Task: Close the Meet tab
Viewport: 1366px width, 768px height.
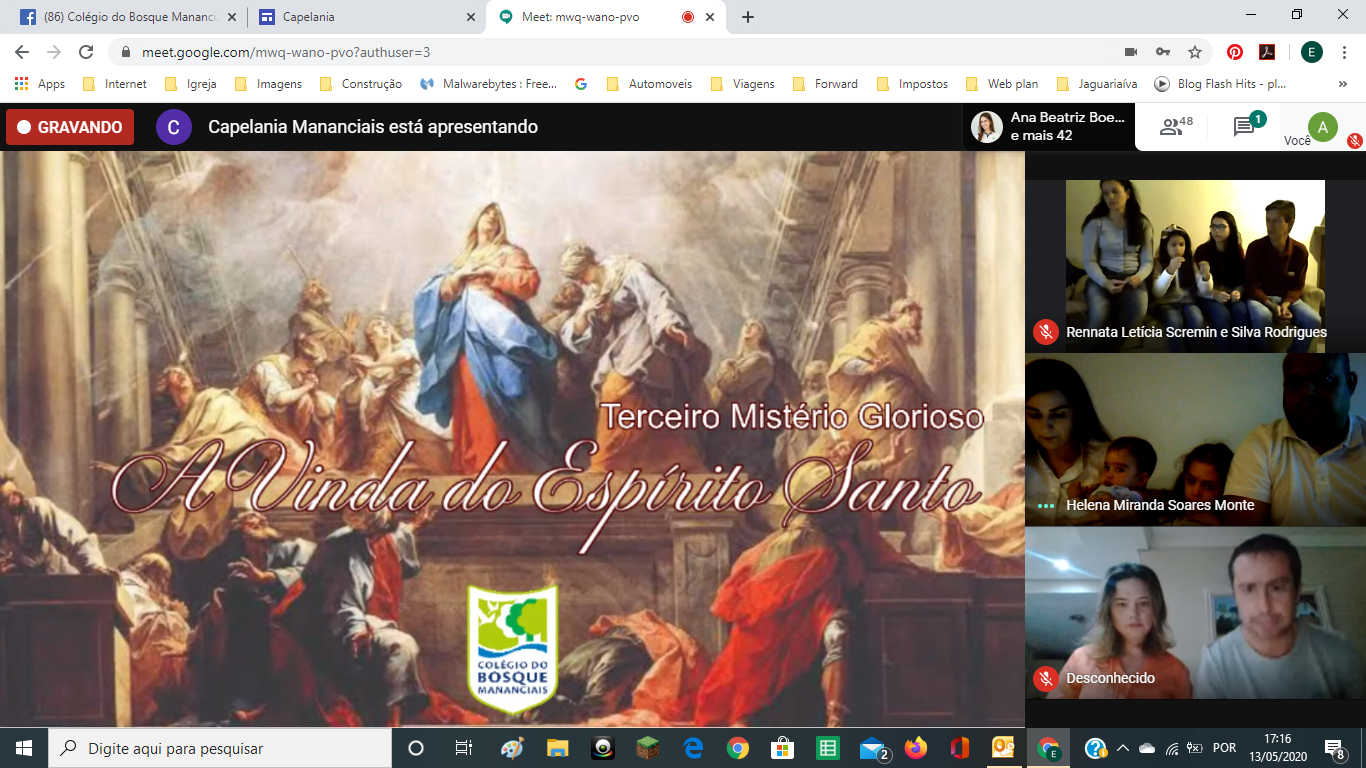Action: [712, 17]
